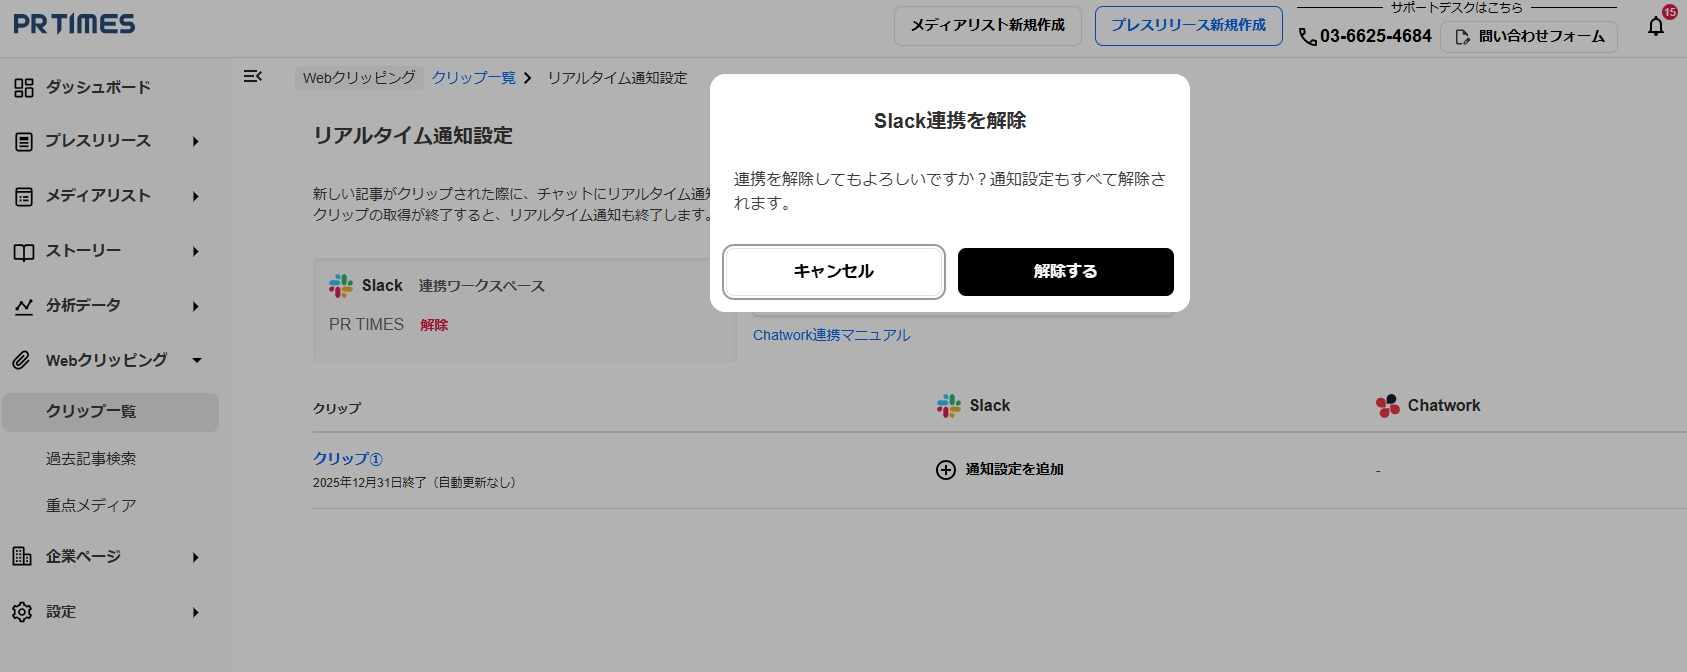Image resolution: width=1687 pixels, height=672 pixels.
Task: Open the 問い合わせフォーム button
Action: [1529, 37]
